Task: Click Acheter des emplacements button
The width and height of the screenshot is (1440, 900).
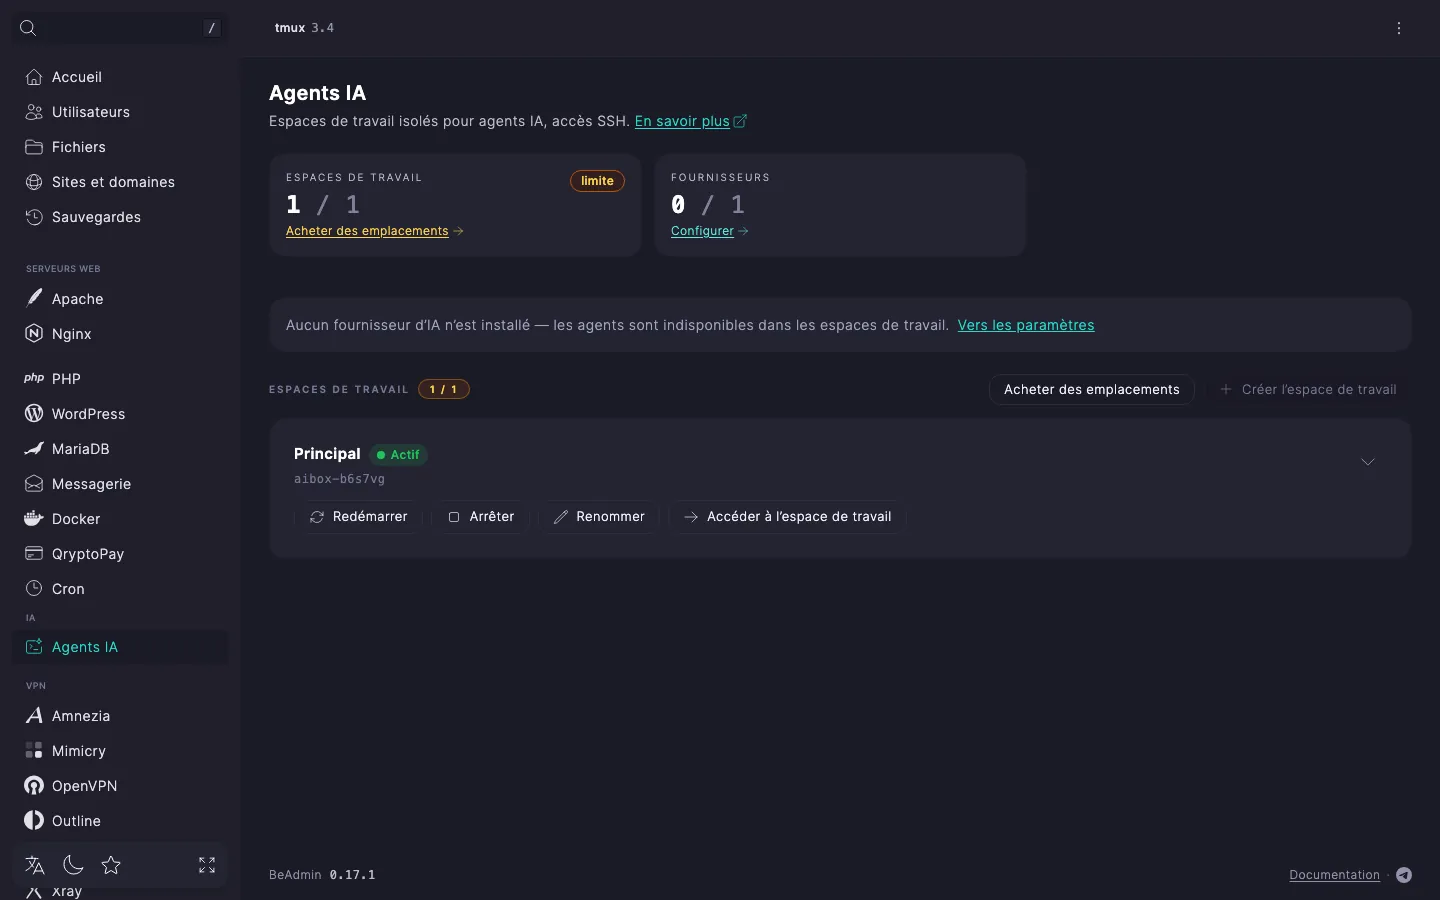Action: (1092, 389)
